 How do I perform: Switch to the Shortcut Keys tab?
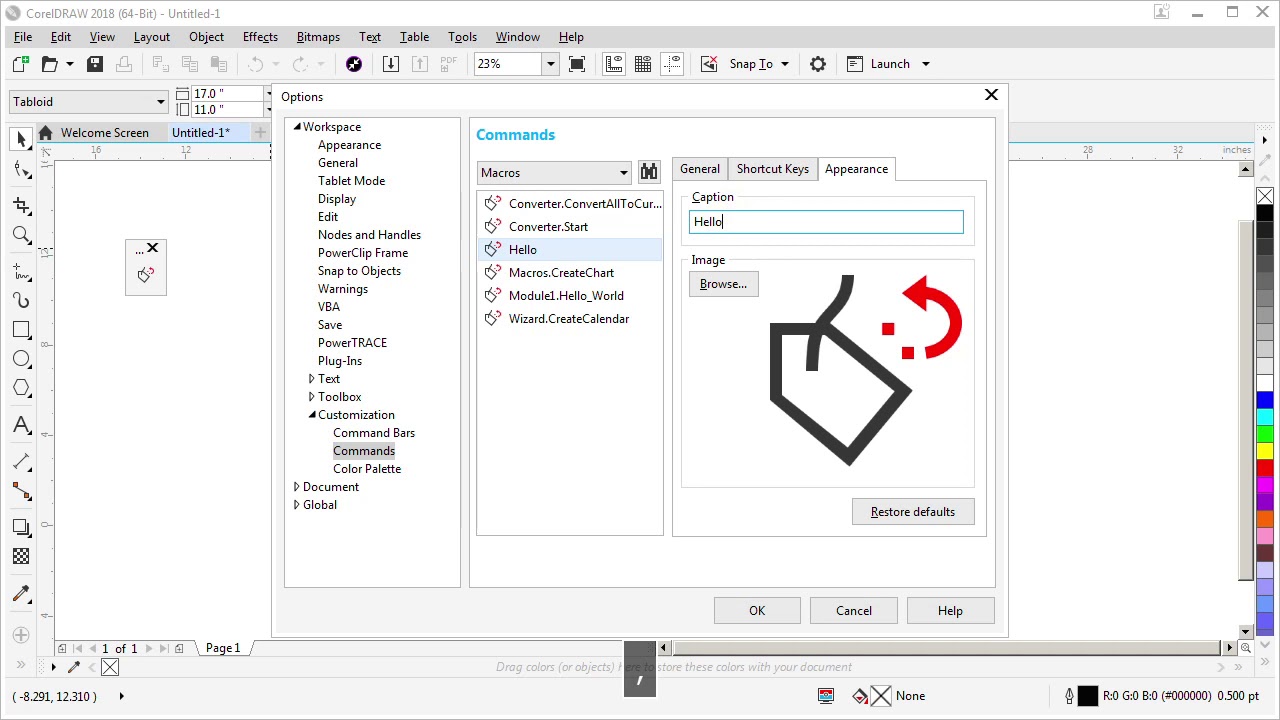[773, 169]
